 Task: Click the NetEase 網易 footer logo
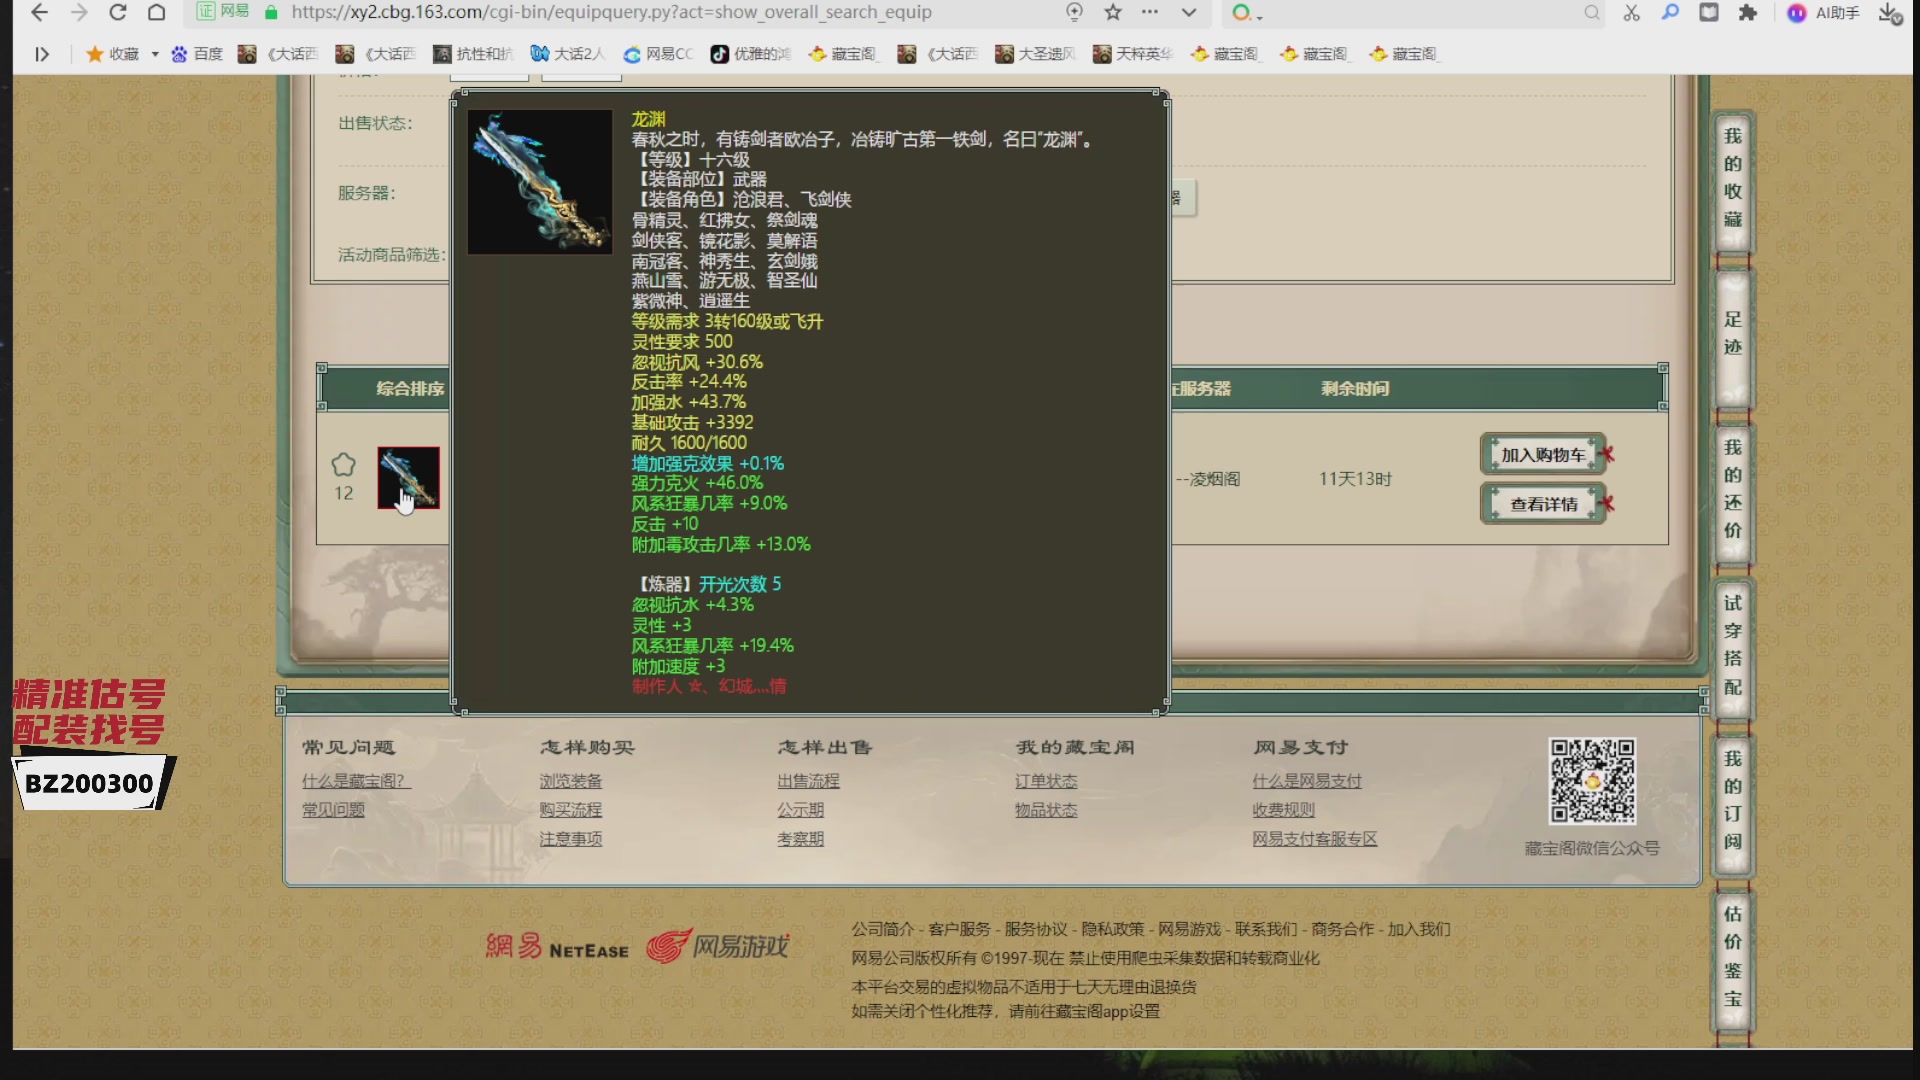(x=557, y=946)
